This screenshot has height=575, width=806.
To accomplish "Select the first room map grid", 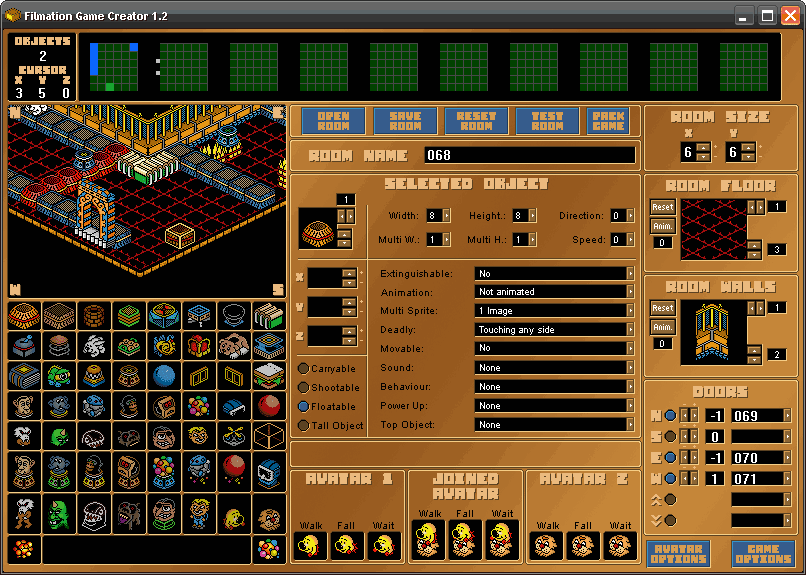I will (114, 67).
